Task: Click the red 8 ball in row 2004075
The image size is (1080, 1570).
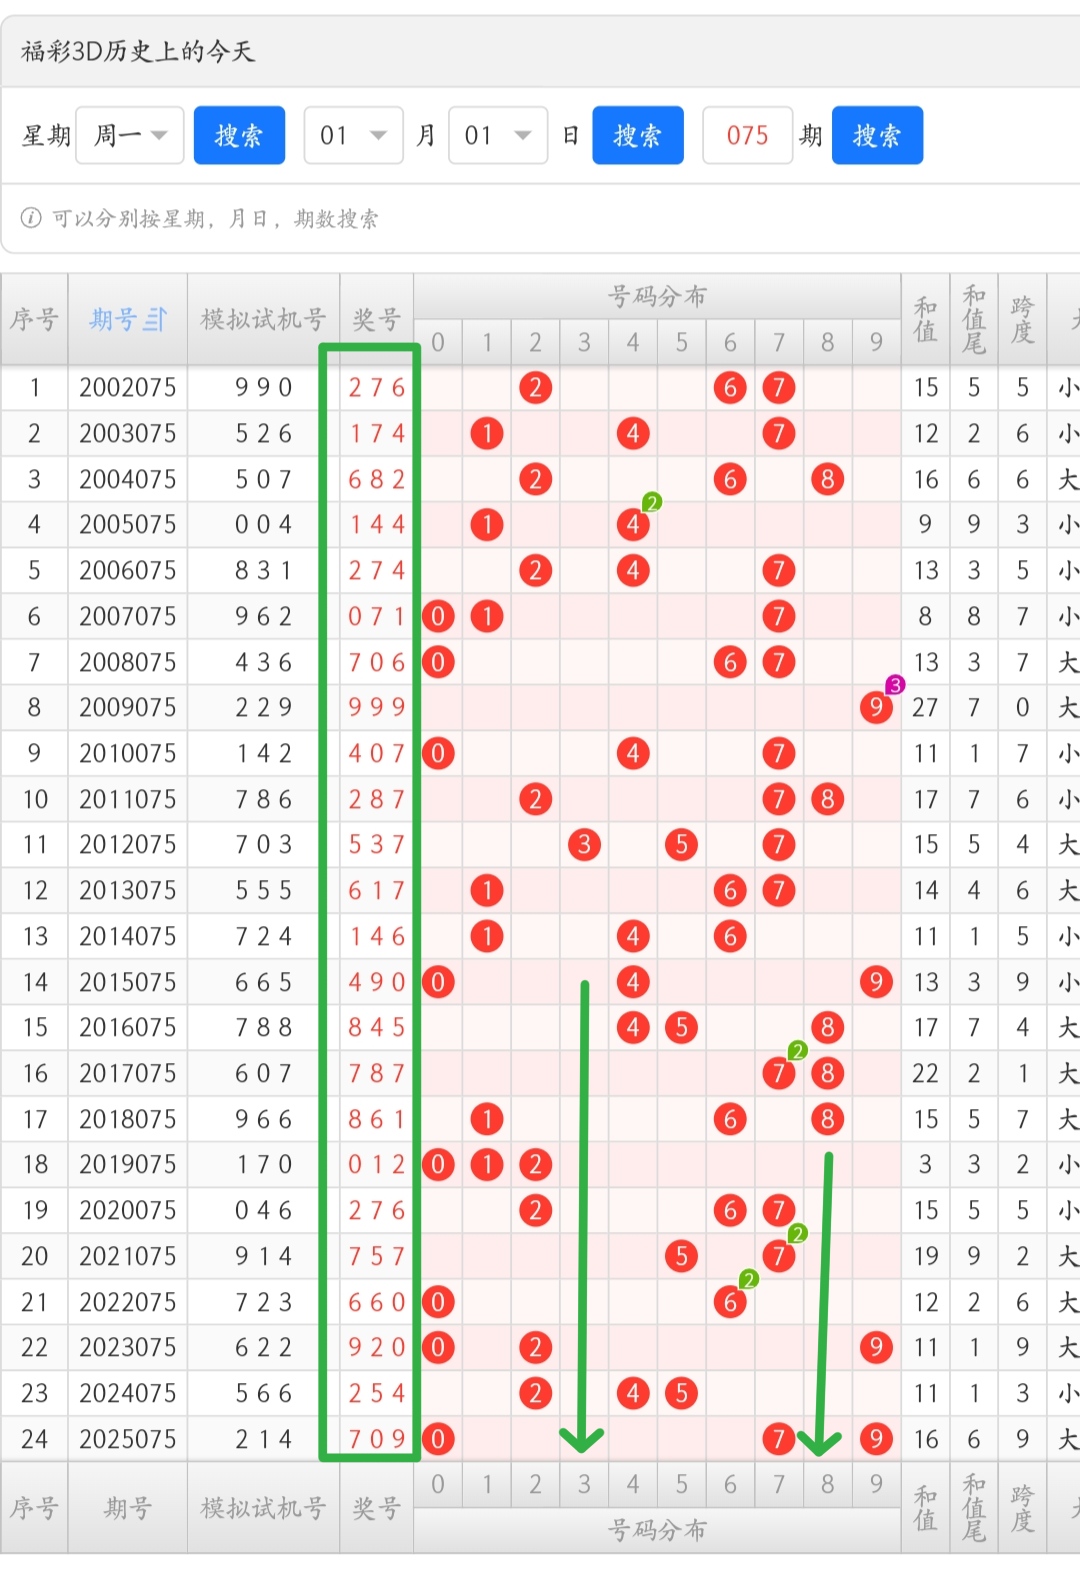Action: 827,479
